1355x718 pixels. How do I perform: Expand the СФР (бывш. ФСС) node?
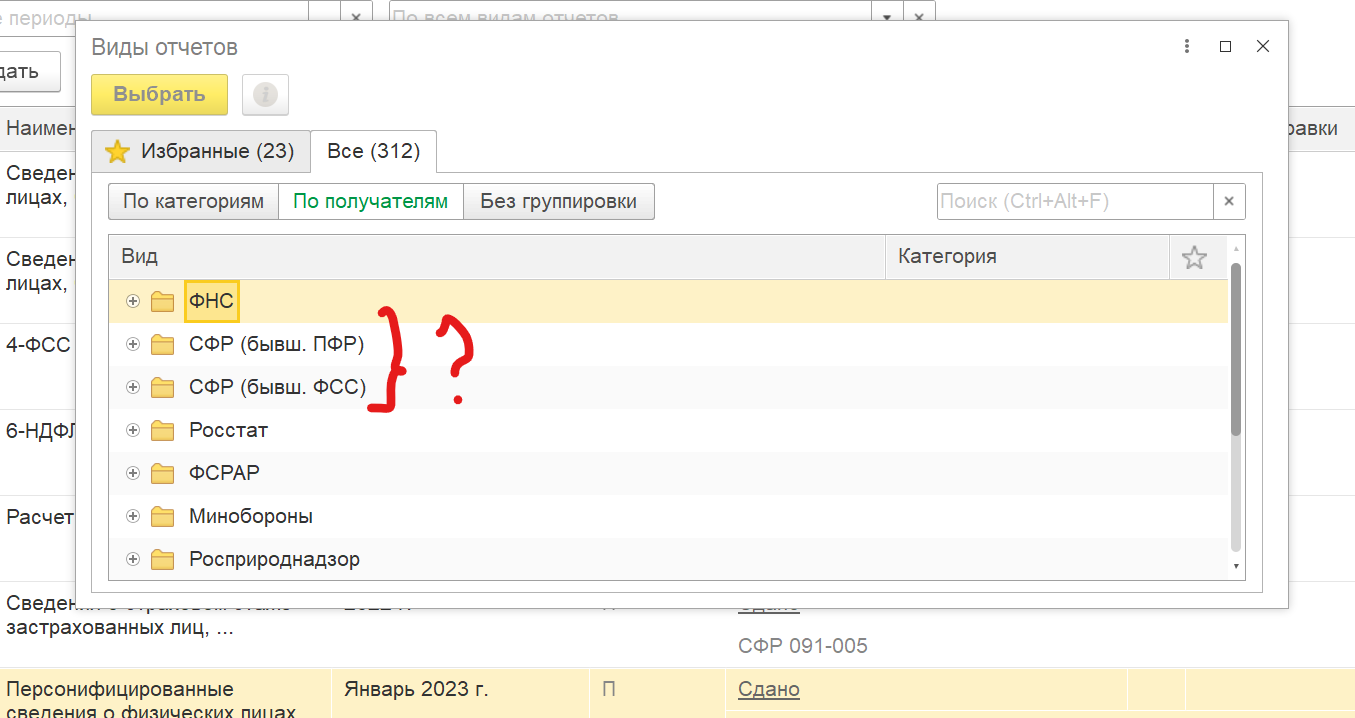click(x=132, y=387)
